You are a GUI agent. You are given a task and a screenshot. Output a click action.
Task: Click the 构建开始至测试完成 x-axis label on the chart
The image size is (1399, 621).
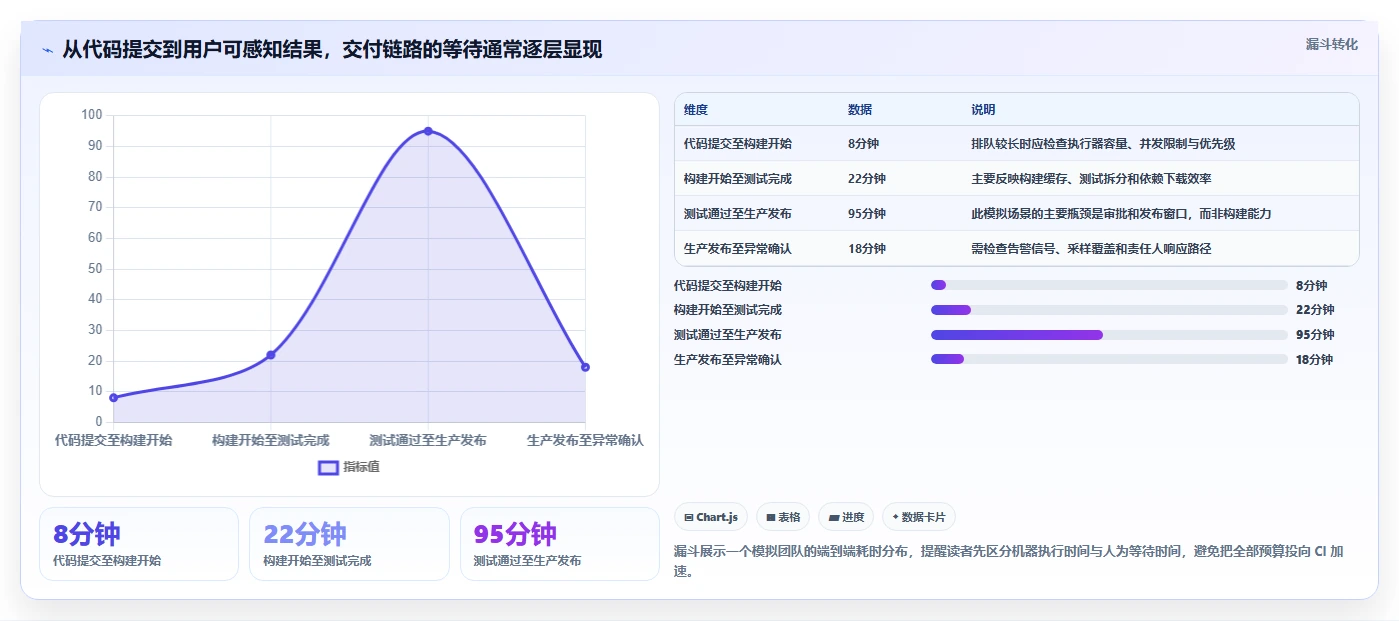[271, 440]
